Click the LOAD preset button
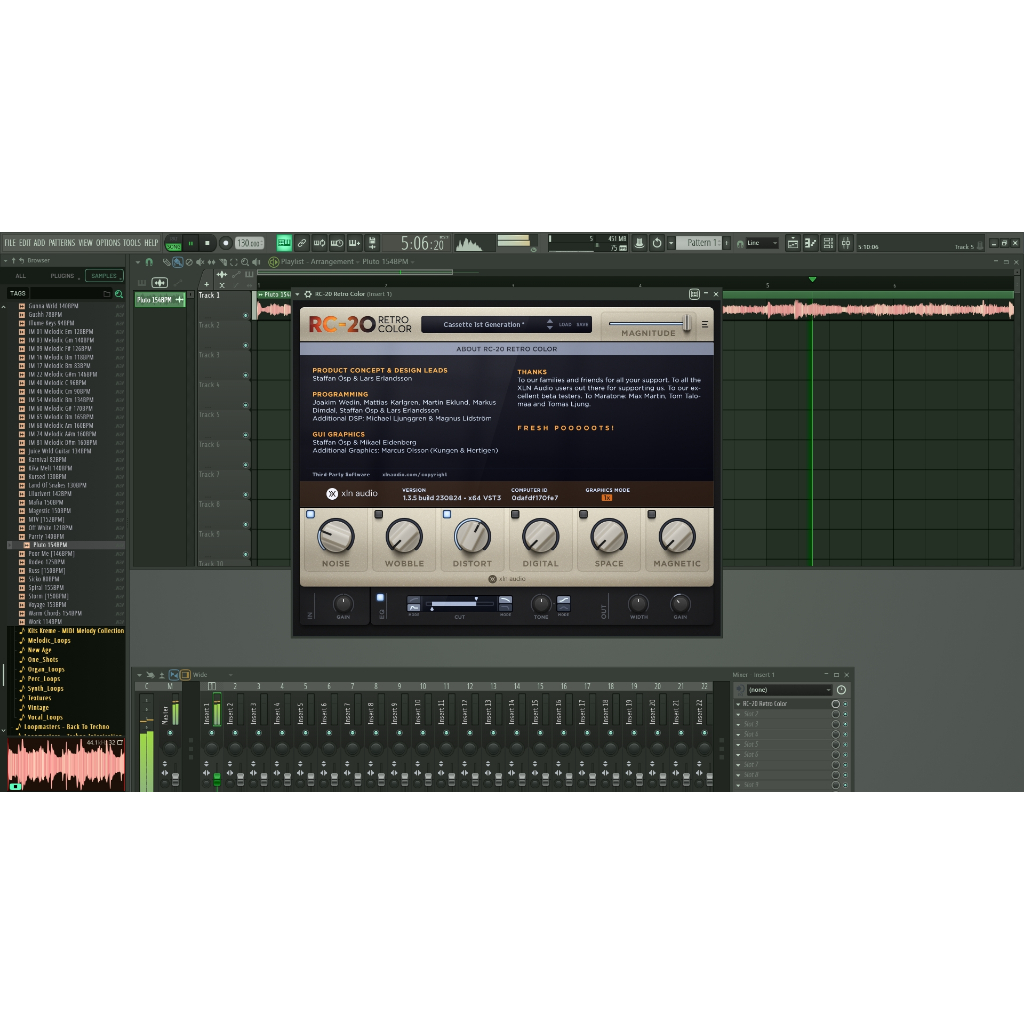The width and height of the screenshot is (1024, 1024). tap(565, 325)
